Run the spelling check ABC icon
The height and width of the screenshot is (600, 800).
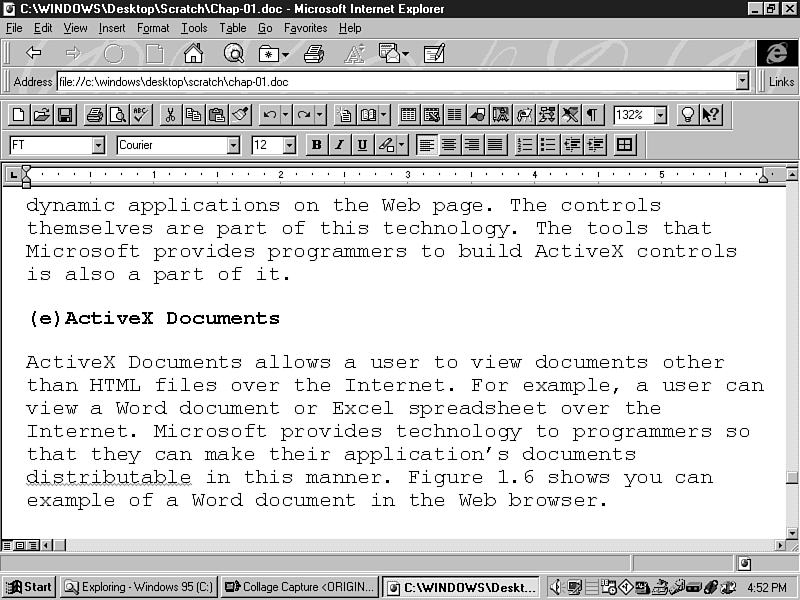coord(140,115)
